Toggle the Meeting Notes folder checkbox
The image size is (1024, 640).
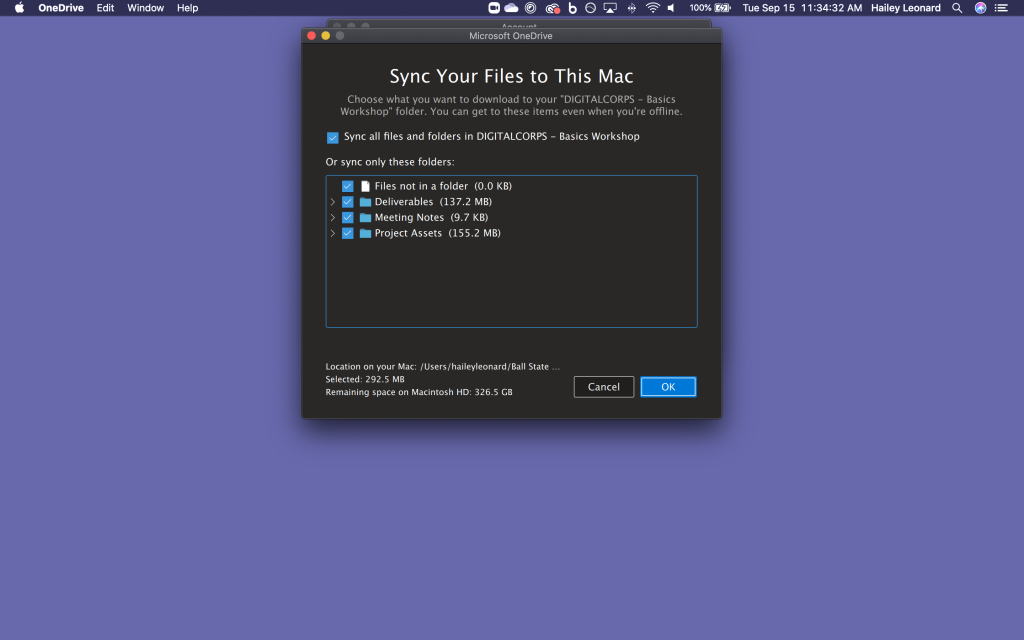click(x=347, y=218)
